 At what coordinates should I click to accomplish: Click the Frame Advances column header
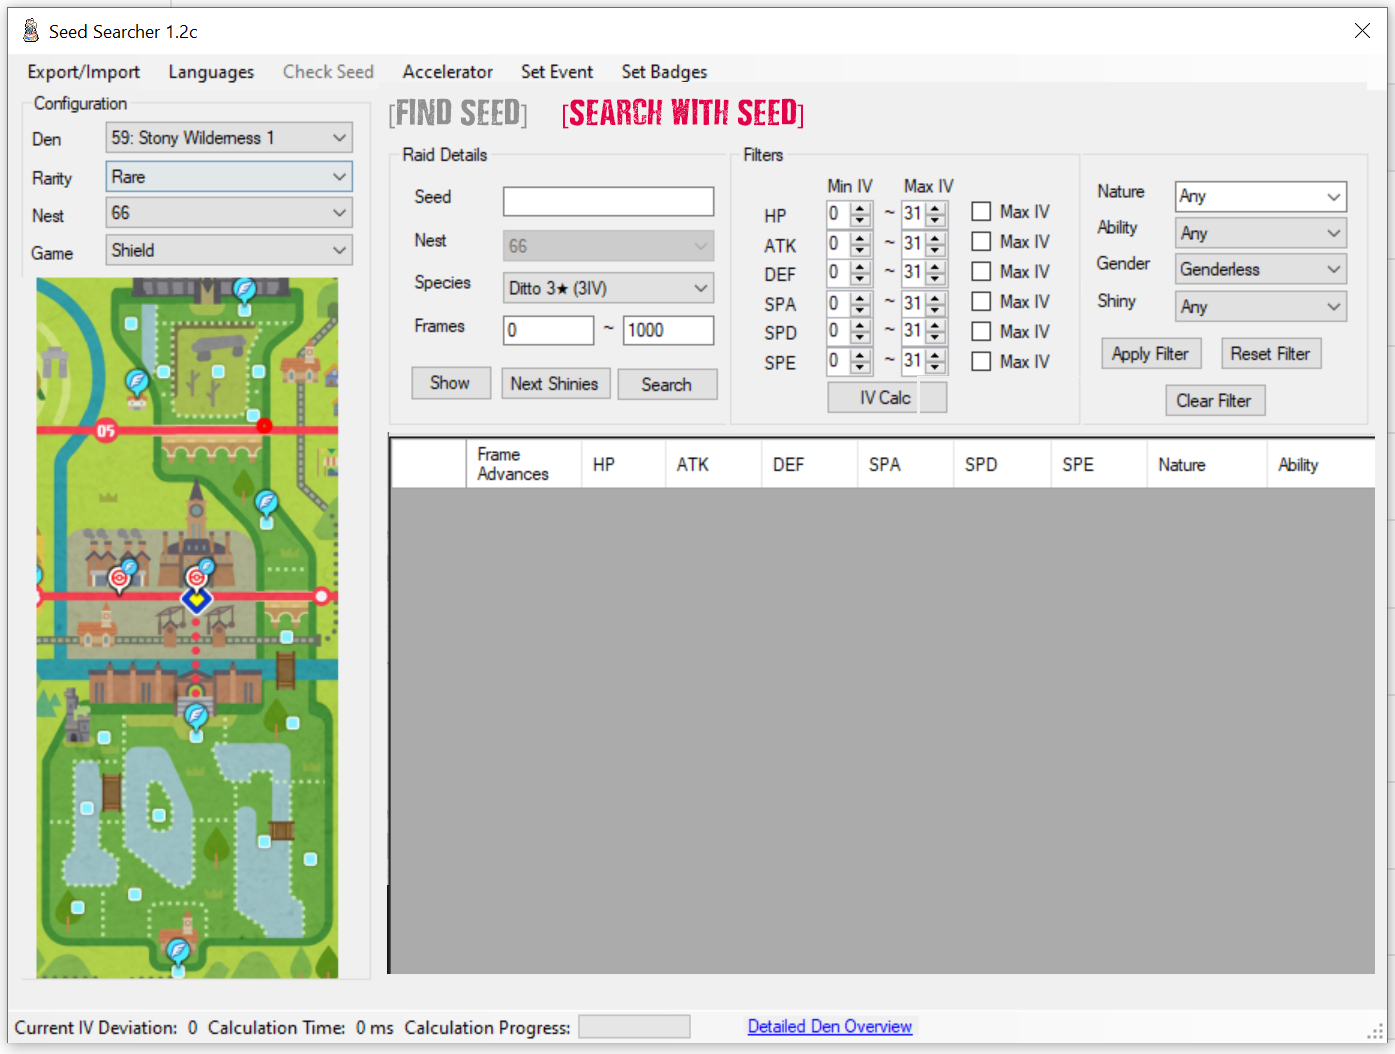pos(523,464)
